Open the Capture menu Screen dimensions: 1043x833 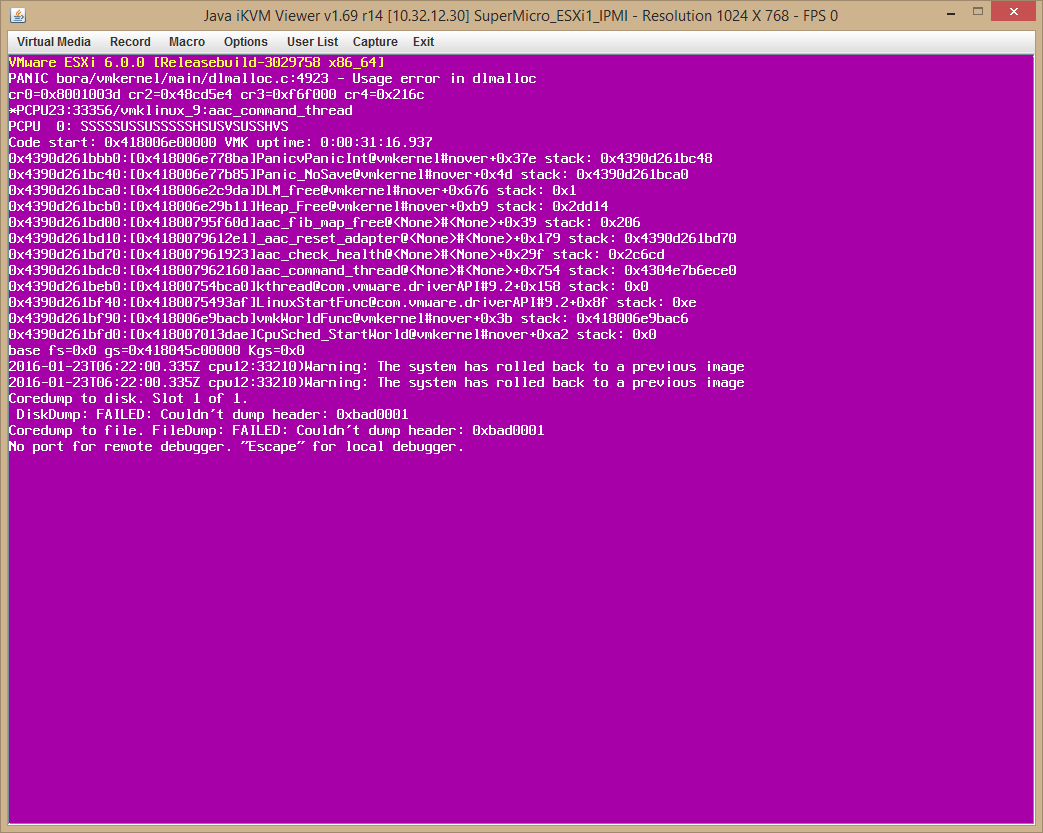coord(375,42)
